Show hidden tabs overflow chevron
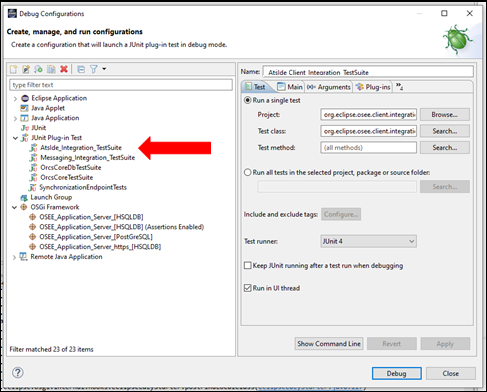 [x=399, y=87]
